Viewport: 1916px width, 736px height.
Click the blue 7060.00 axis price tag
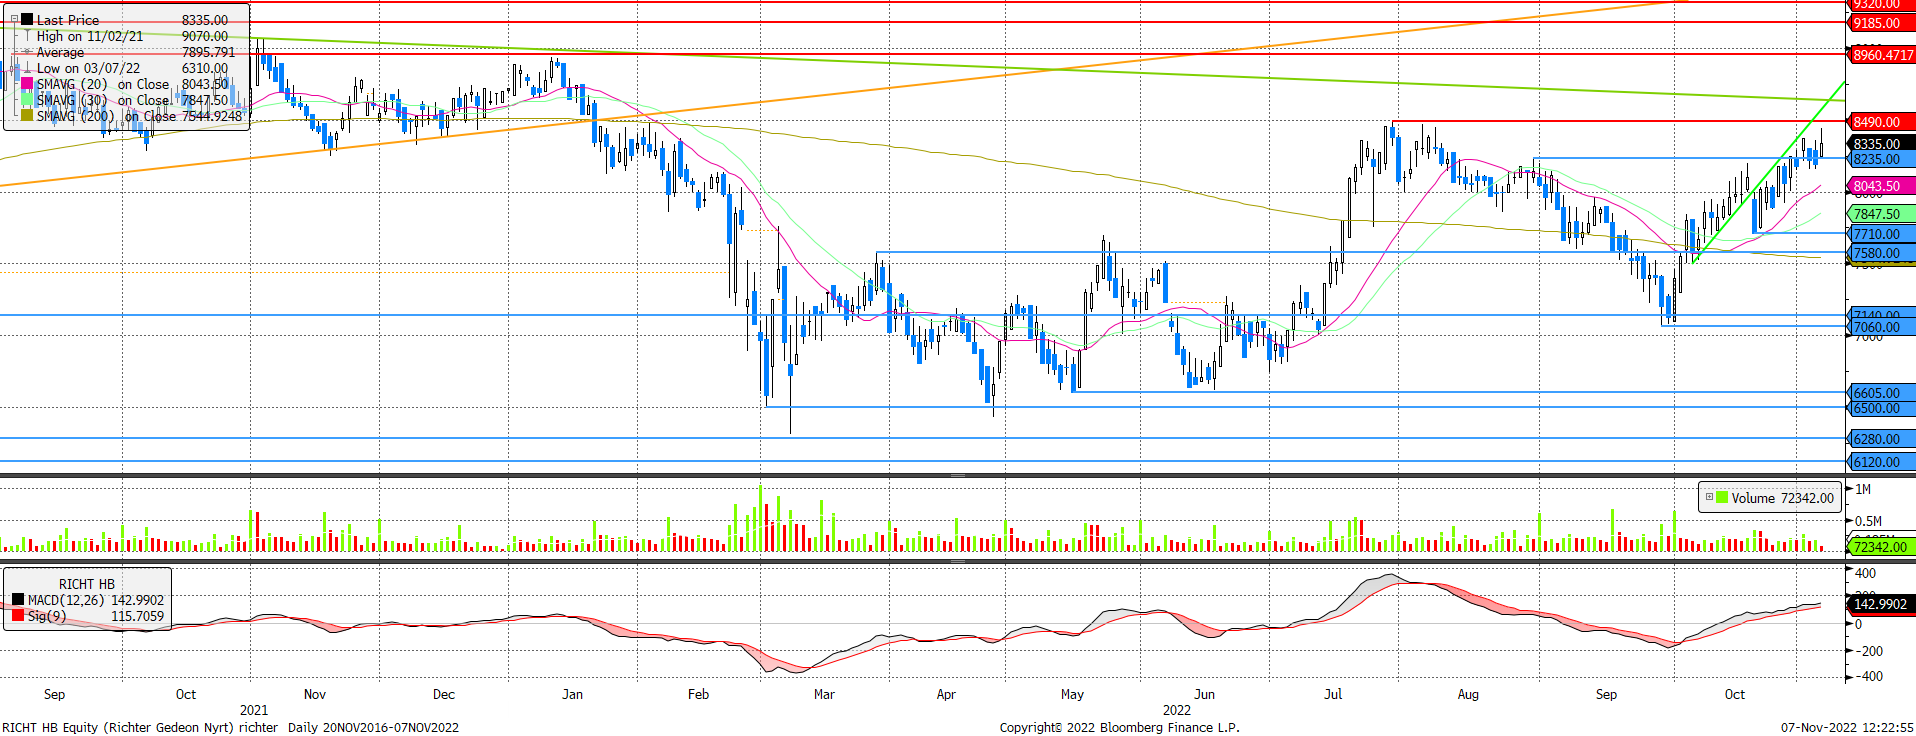(x=1879, y=327)
